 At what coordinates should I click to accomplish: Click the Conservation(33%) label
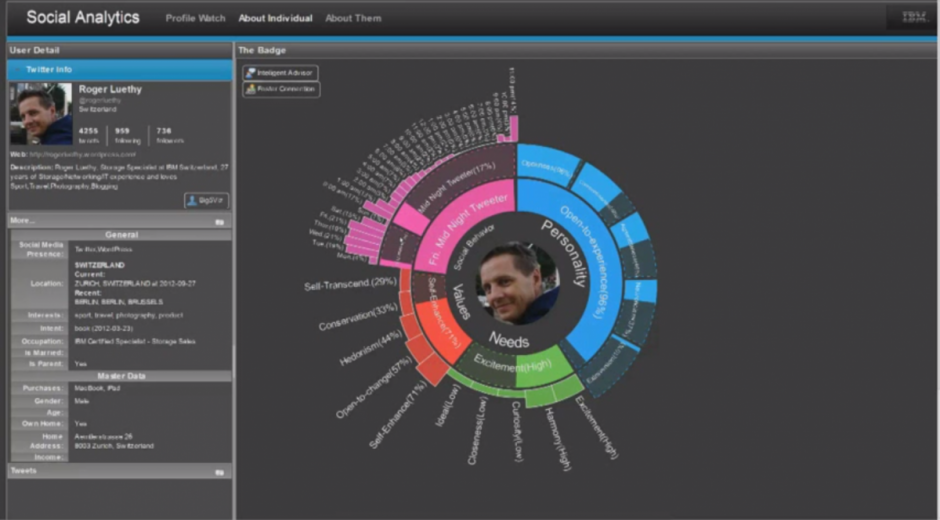tap(358, 317)
